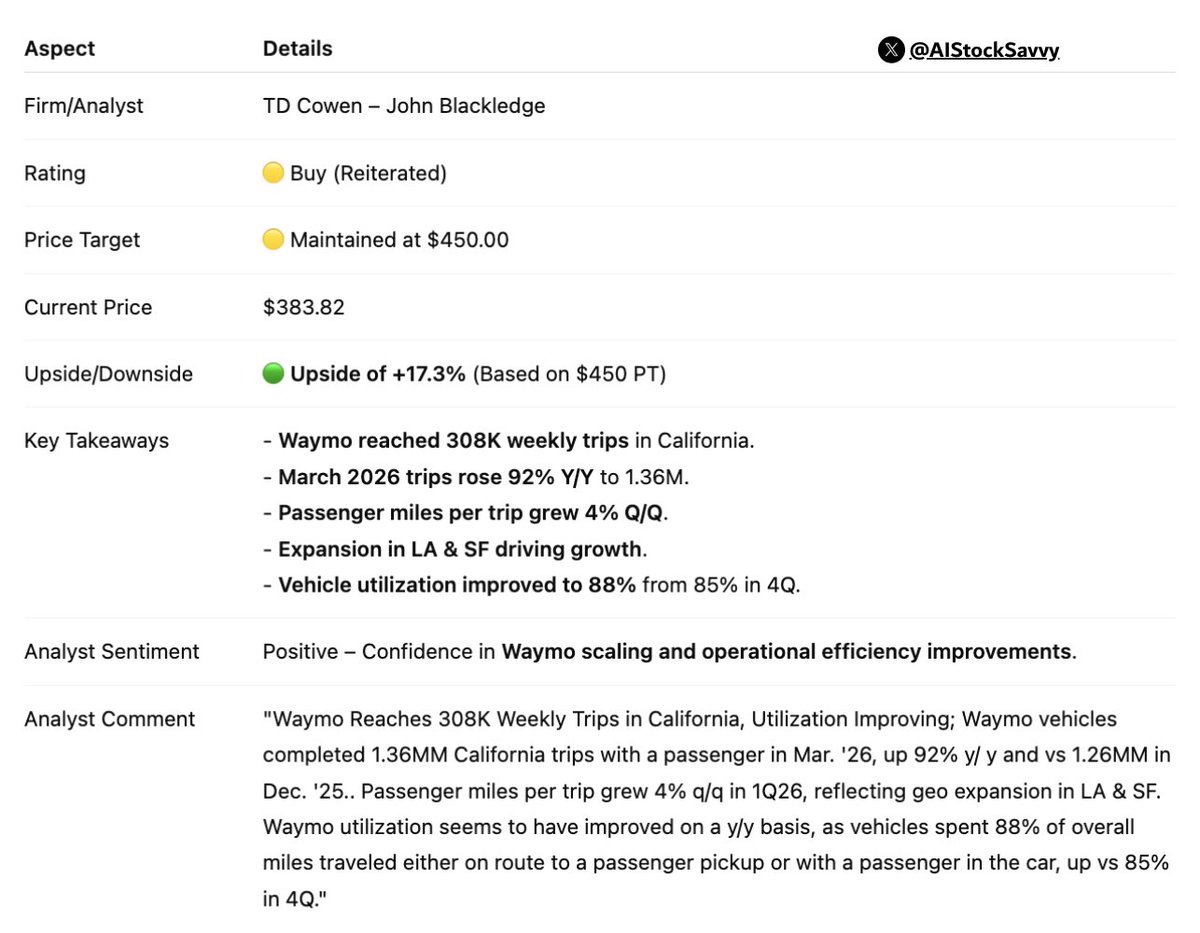Click the yellow circle beside Maintained at $450.00
The height and width of the screenshot is (933, 1200).
coord(273,240)
